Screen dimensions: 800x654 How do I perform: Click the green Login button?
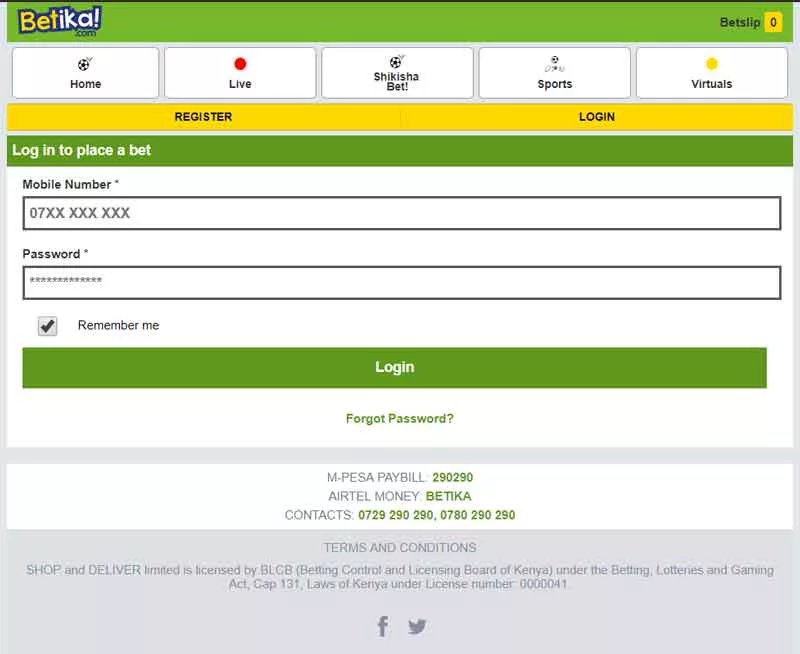coord(394,368)
